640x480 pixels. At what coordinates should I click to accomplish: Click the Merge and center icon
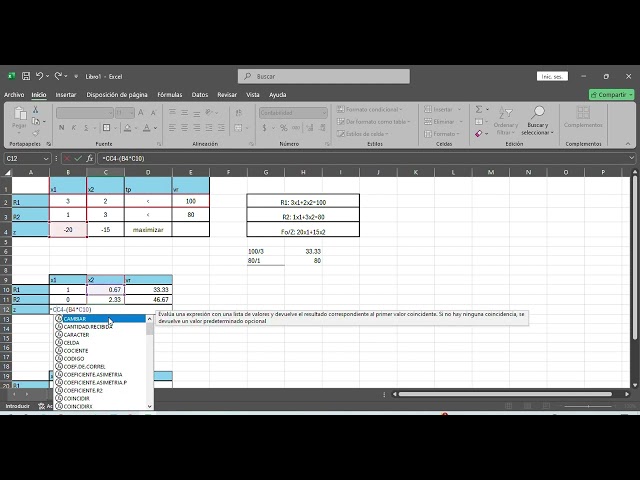coord(239,128)
